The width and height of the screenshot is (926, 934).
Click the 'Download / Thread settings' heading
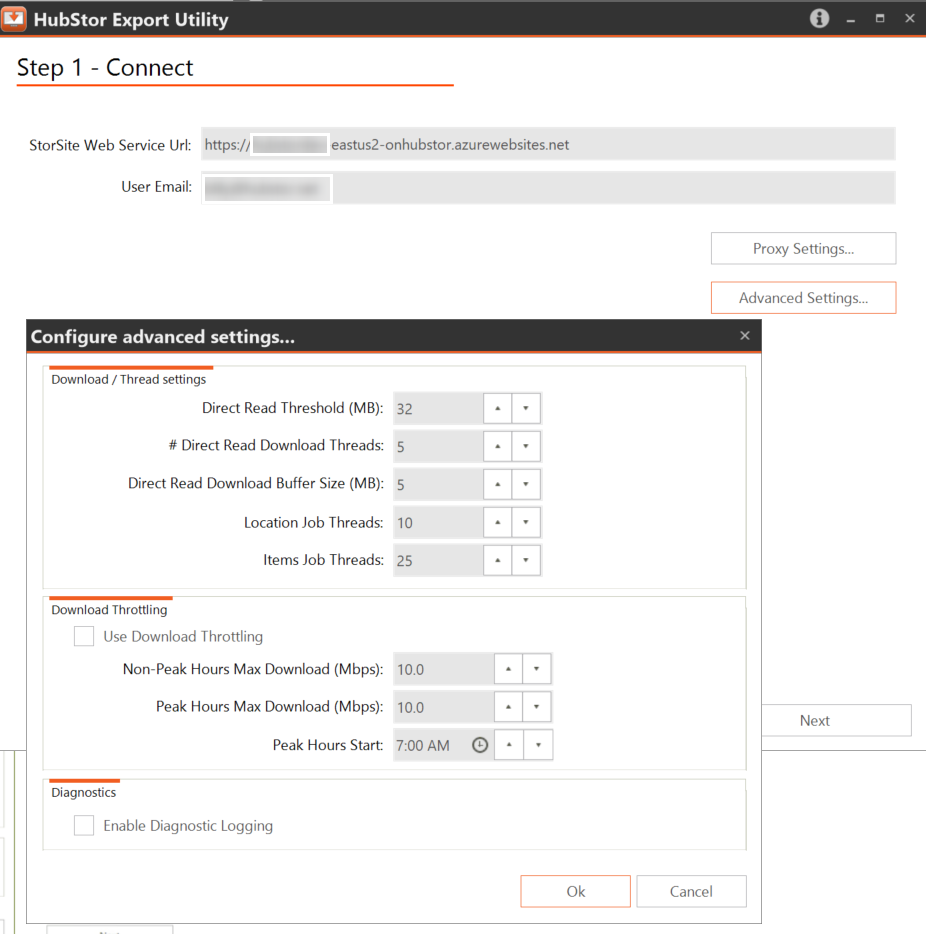129,379
